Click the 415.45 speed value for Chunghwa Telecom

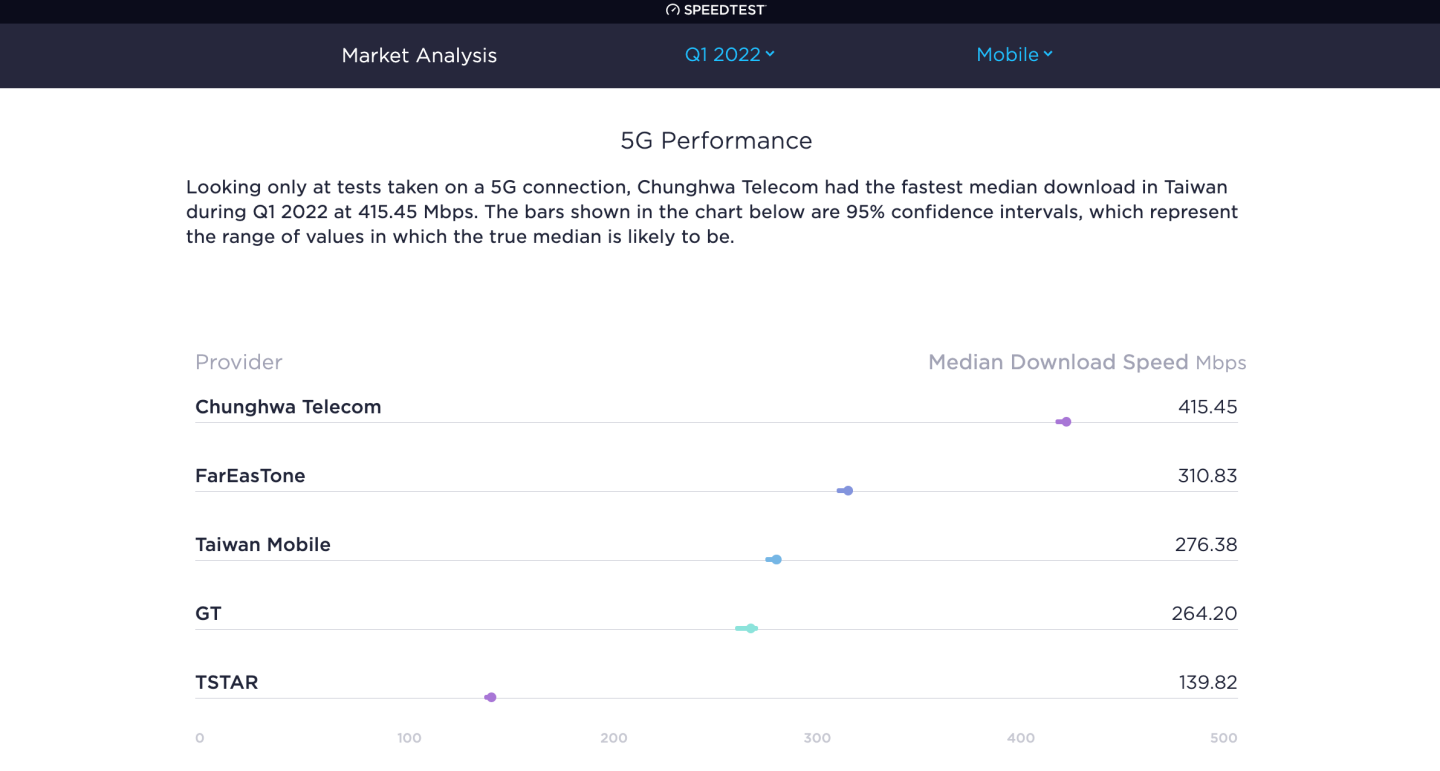(1207, 406)
